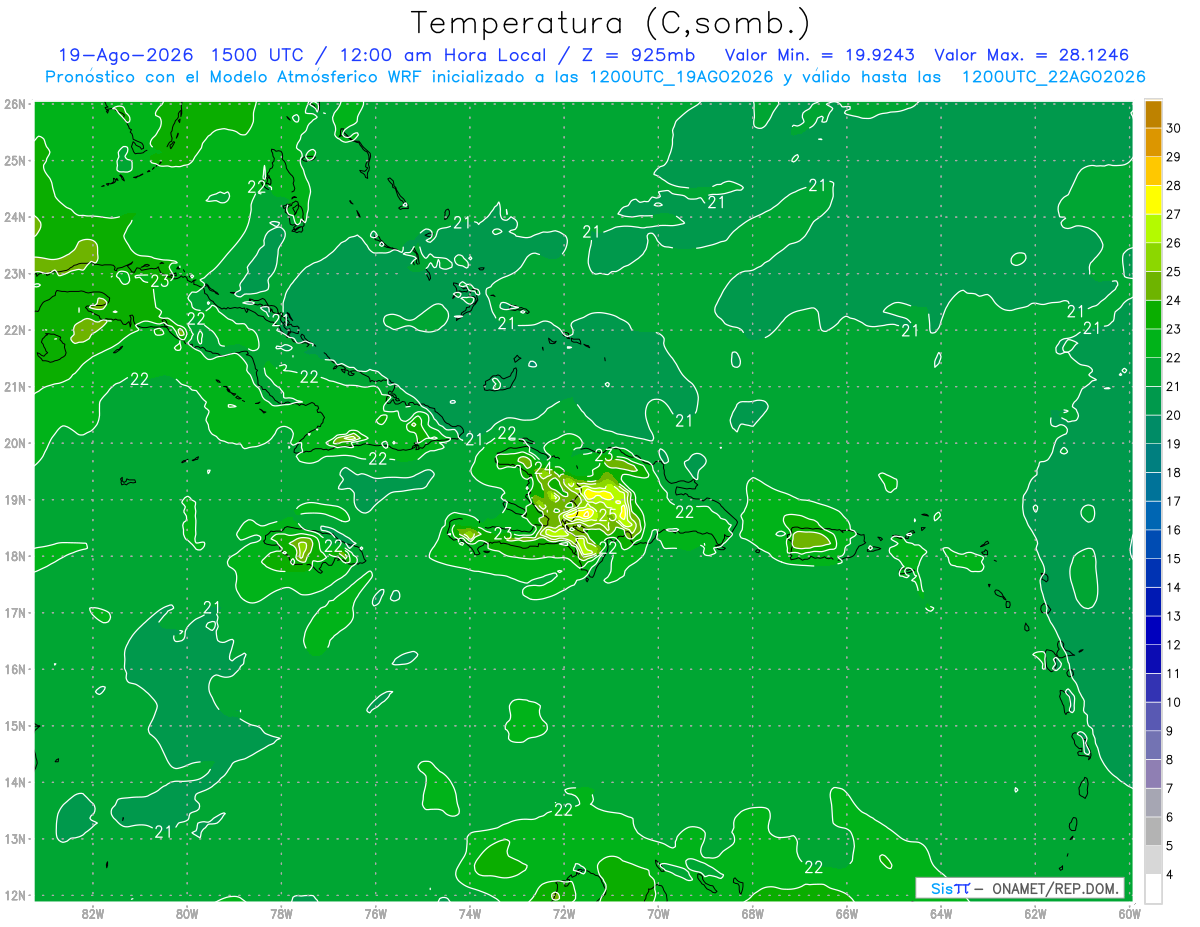Click the longitude axis label "80W"
The height and width of the screenshot is (927, 1200).
click(x=187, y=914)
